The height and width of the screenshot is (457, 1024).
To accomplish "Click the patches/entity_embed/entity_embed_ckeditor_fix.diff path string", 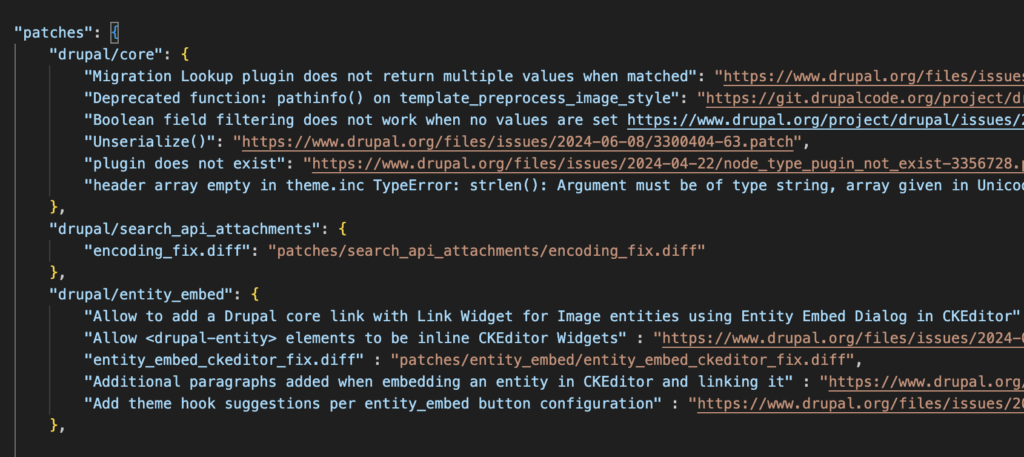I will 622,360.
